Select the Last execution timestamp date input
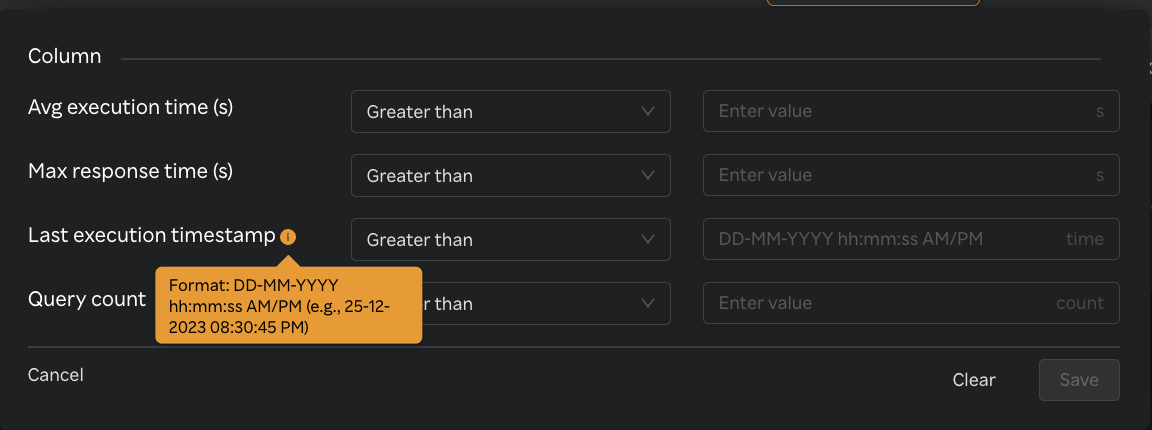 [880, 240]
